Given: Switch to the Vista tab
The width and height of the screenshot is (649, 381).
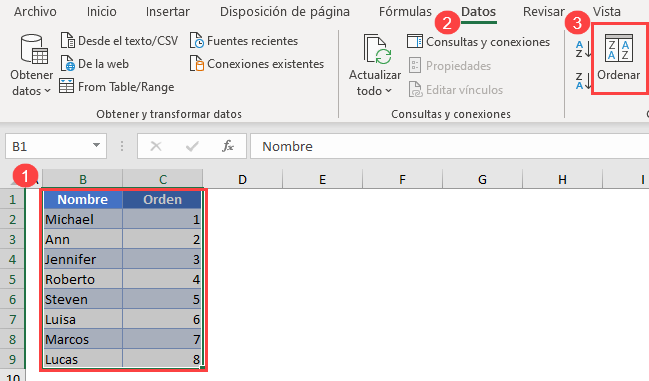Looking at the screenshot, I should coord(606,12).
